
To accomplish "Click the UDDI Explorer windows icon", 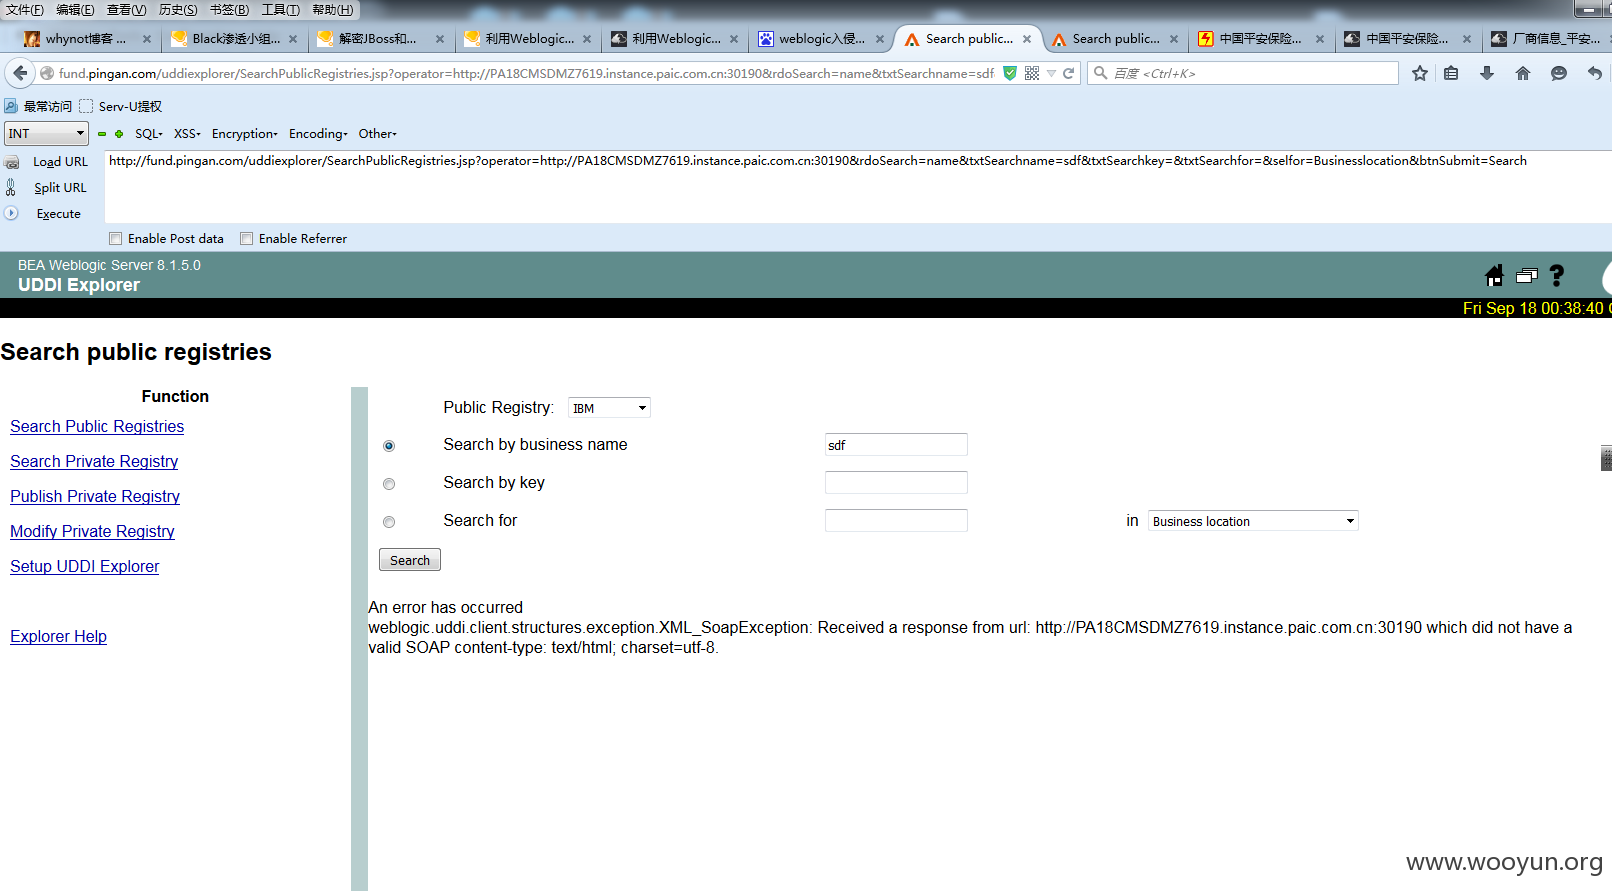I will click(1527, 276).
